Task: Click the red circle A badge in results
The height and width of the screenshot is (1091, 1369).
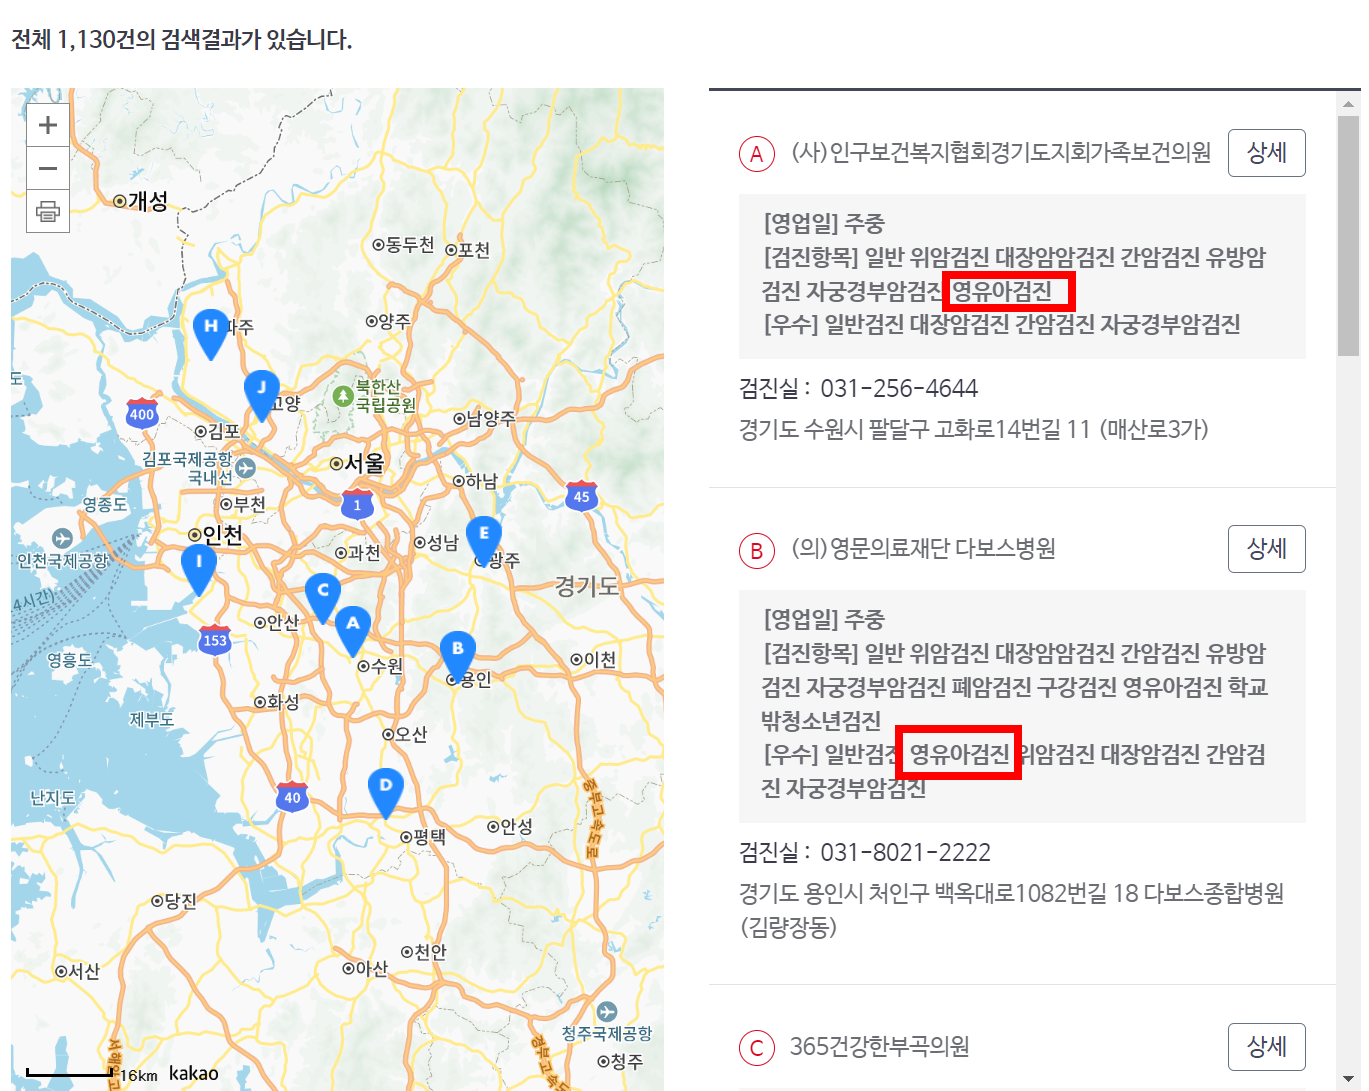Action: (x=757, y=153)
